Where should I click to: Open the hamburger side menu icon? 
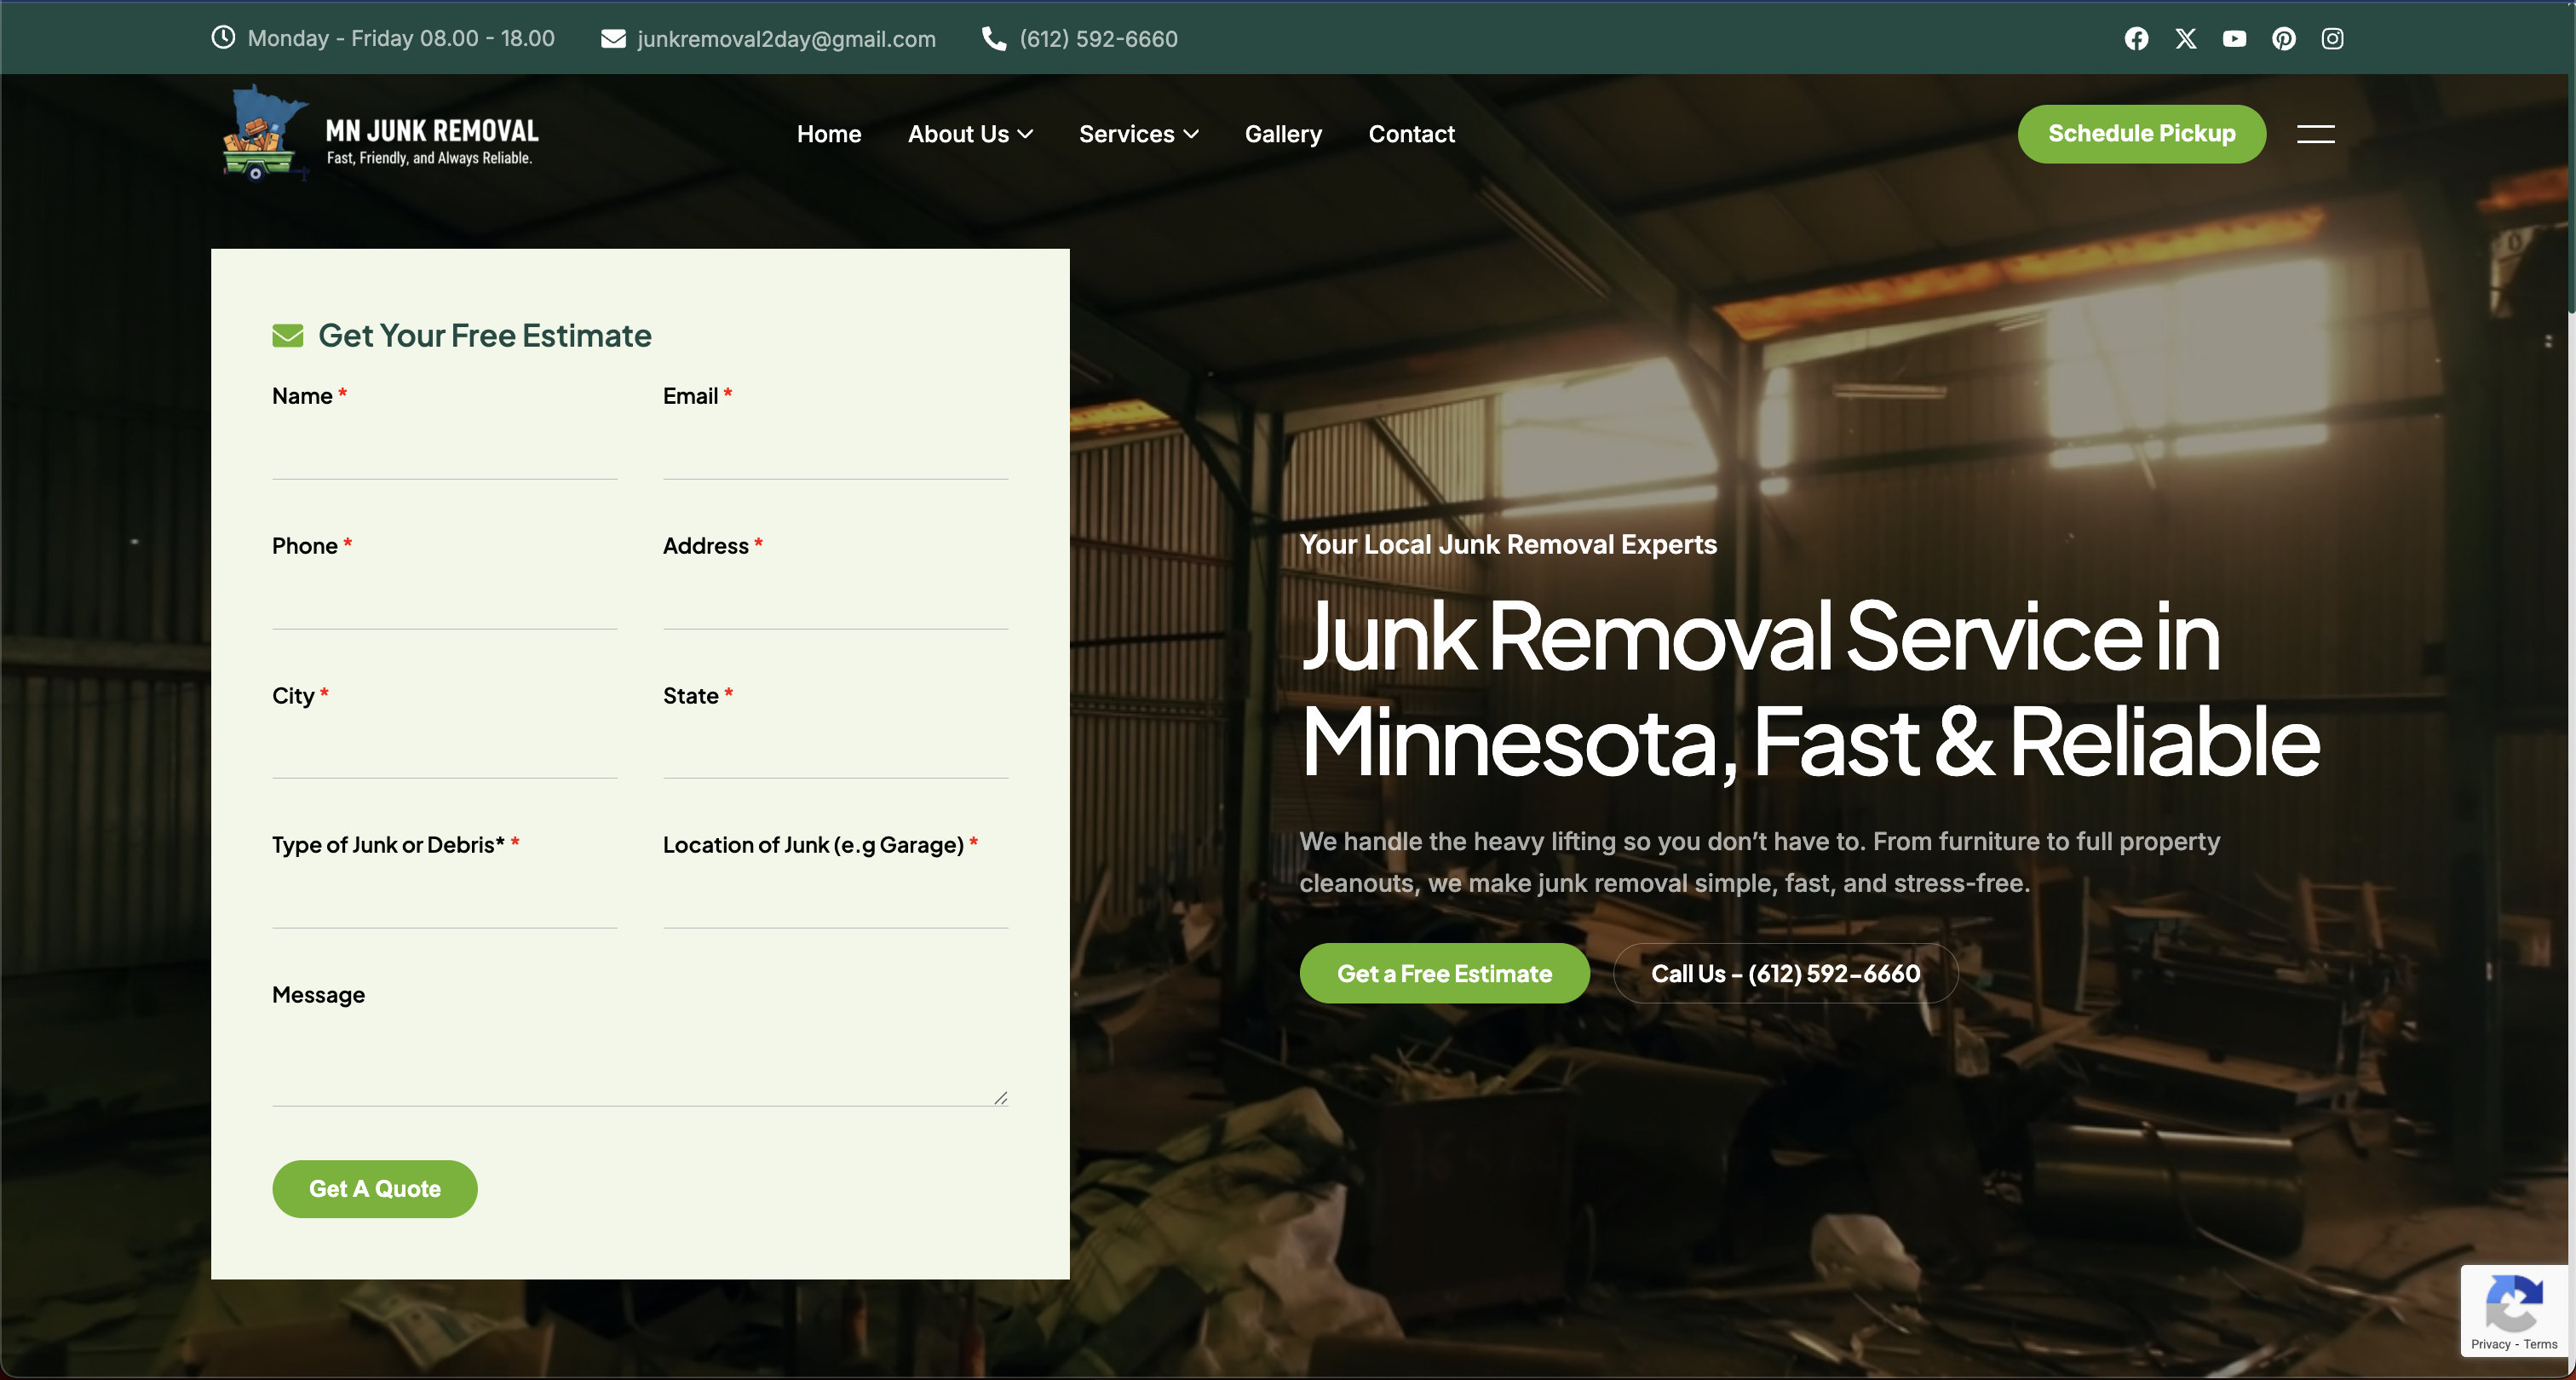[x=2315, y=134]
